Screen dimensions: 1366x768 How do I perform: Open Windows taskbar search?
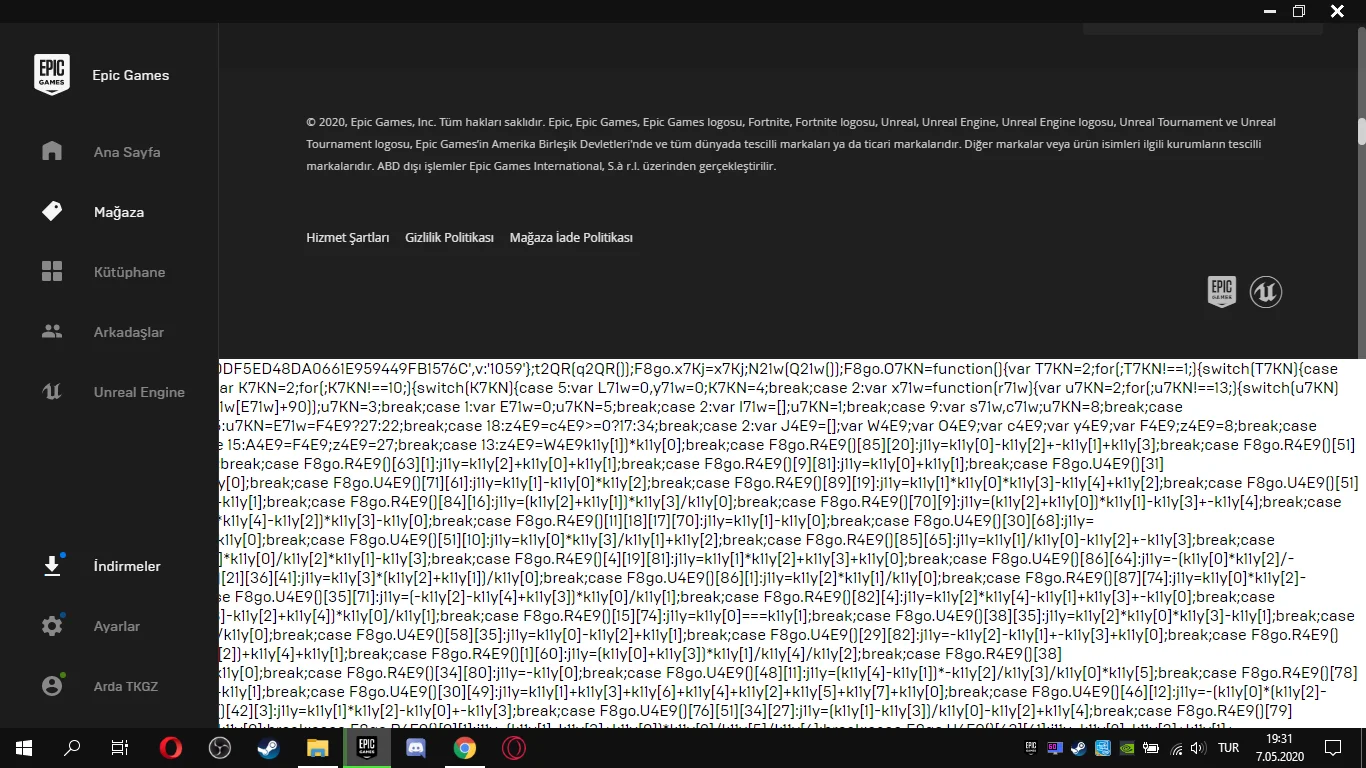click(72, 748)
